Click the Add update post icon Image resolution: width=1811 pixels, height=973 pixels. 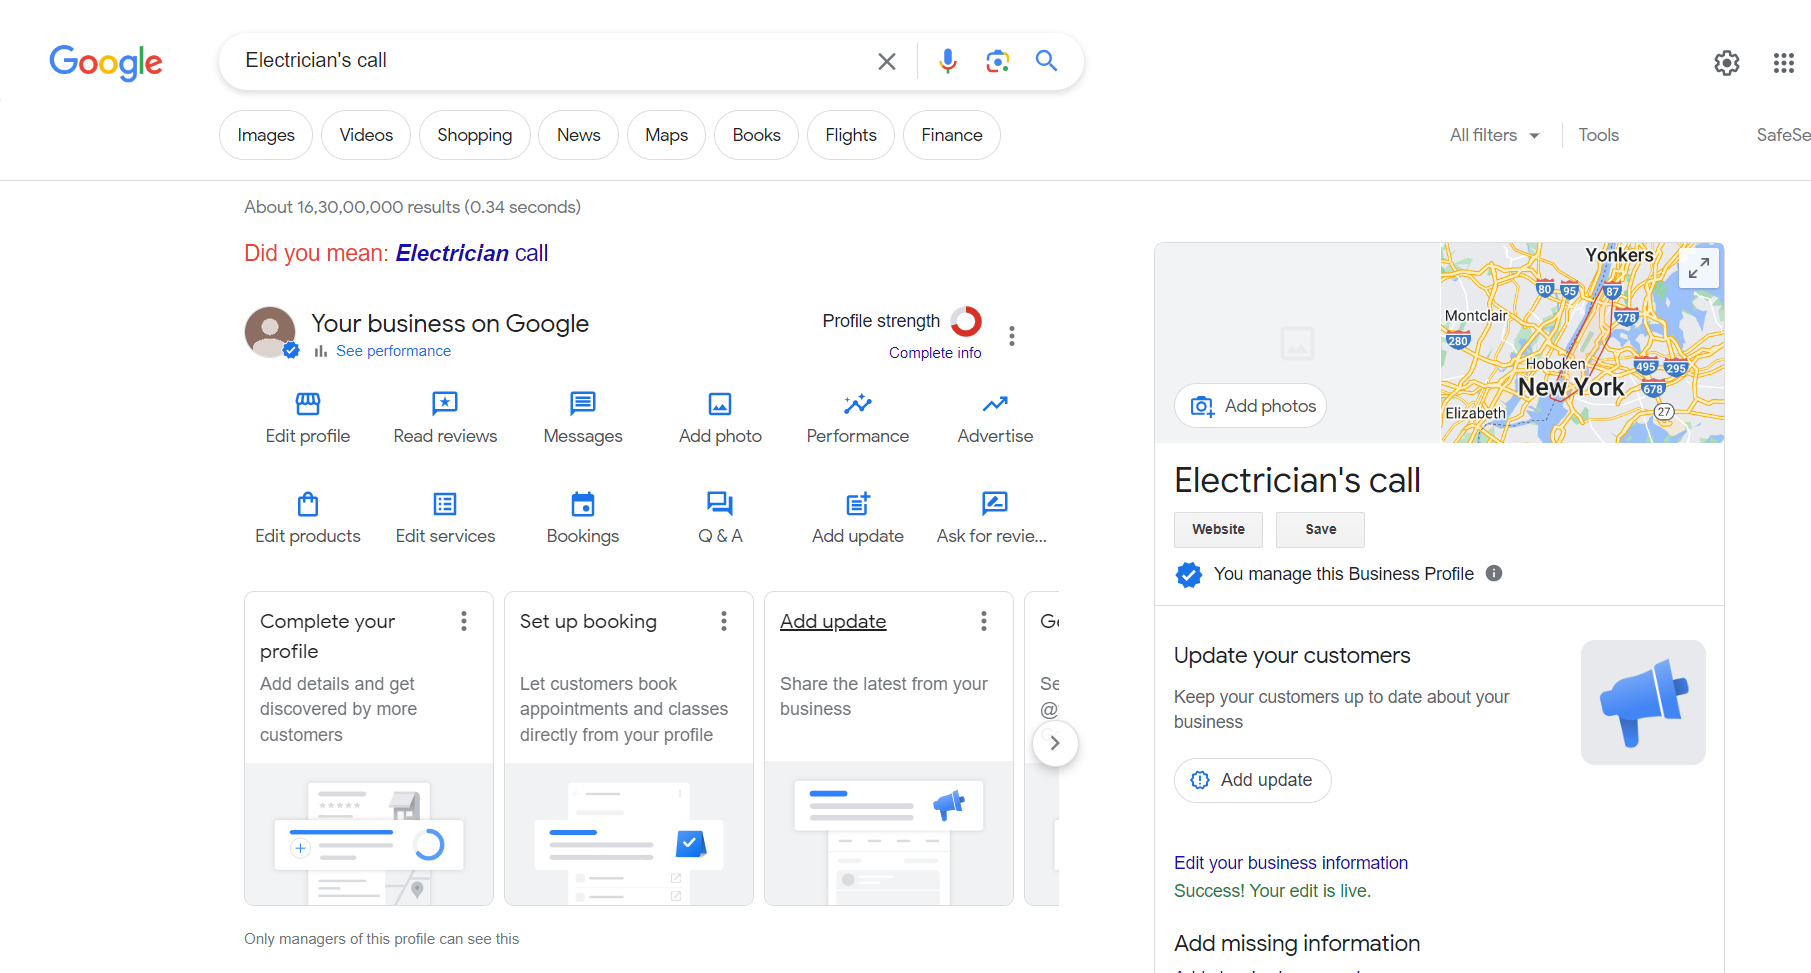(x=858, y=503)
